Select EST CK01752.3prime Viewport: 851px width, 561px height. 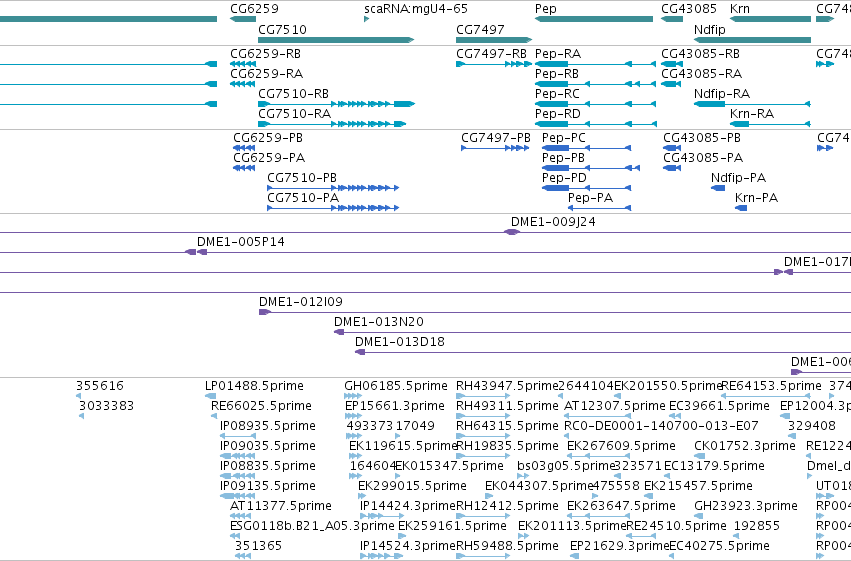tap(745, 446)
